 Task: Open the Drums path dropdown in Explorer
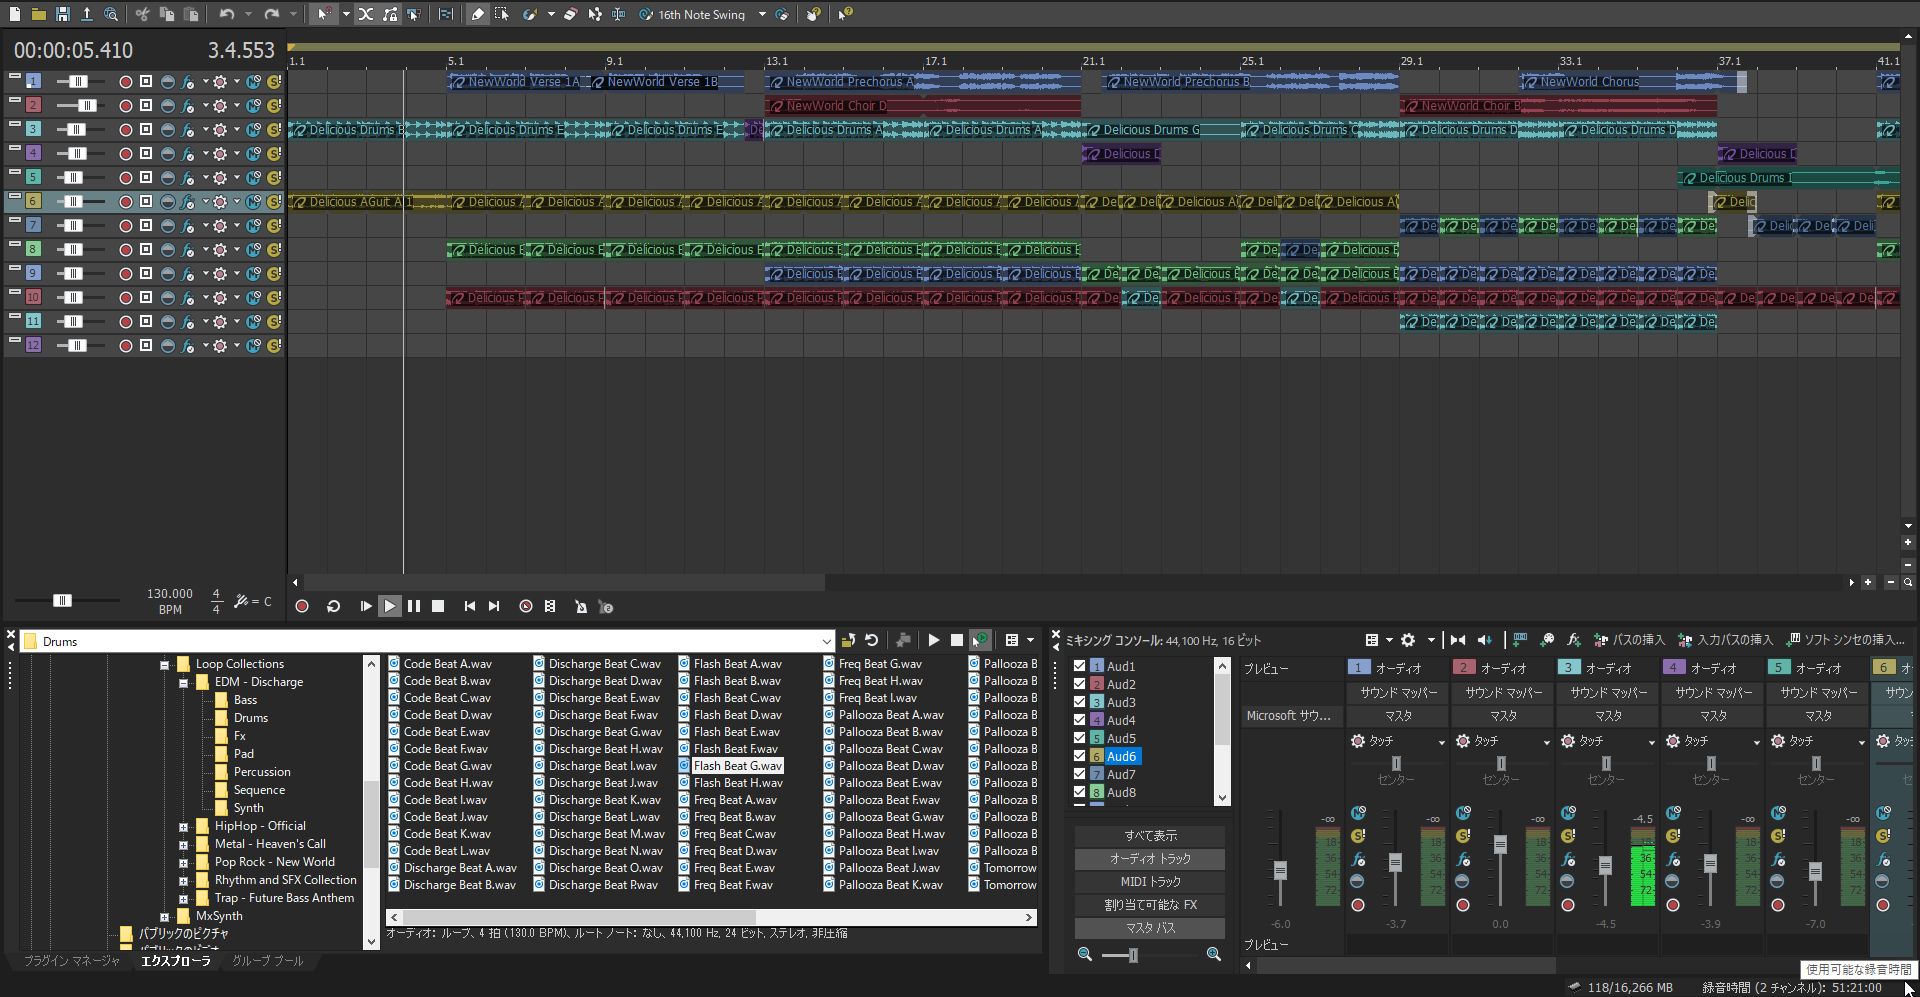(x=826, y=642)
